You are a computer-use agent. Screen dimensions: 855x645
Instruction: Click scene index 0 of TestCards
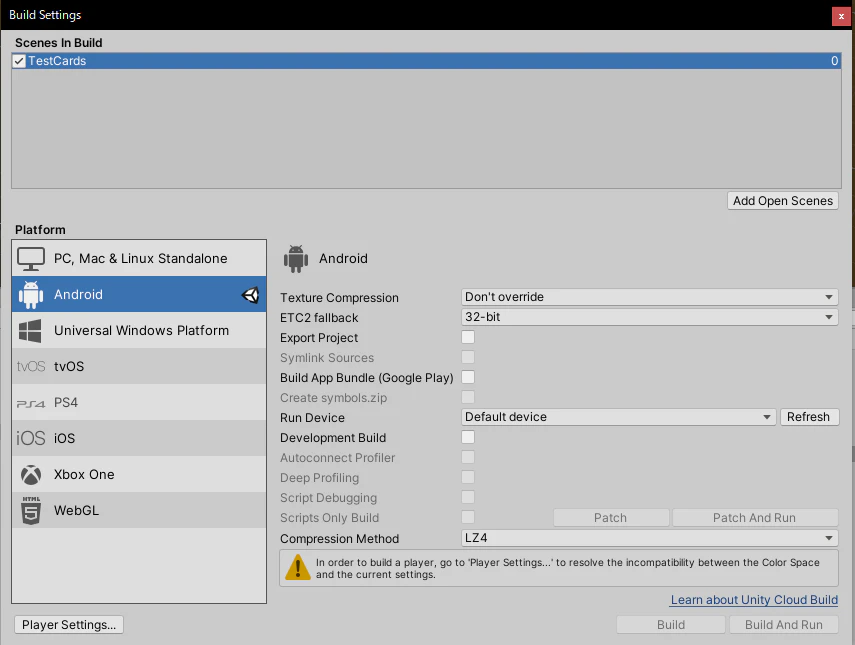click(834, 61)
